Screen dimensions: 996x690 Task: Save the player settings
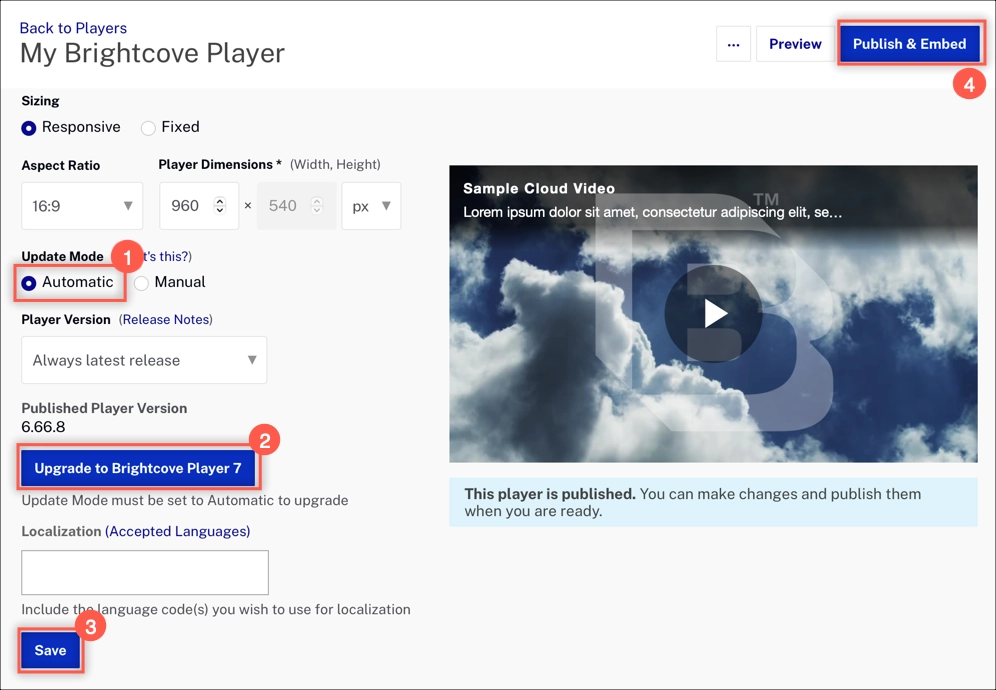point(50,650)
